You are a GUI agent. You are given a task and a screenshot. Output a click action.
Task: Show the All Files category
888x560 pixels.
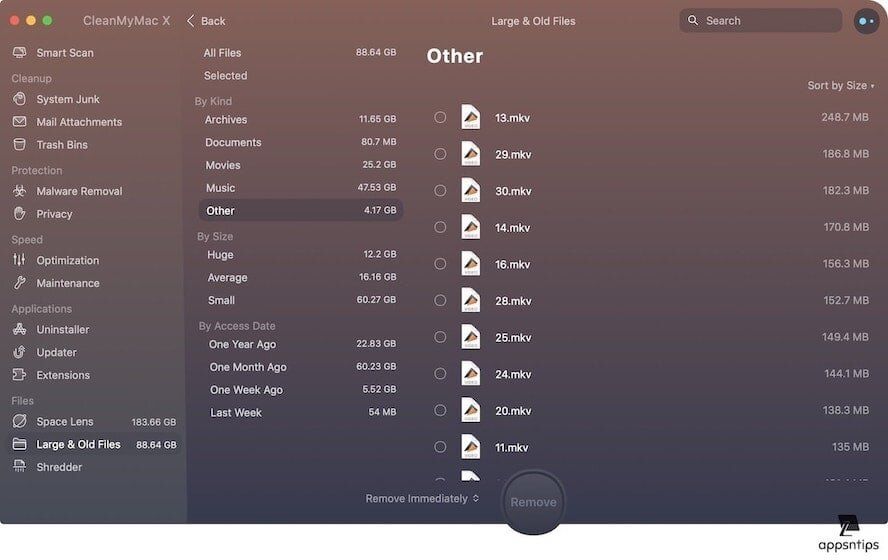pos(300,53)
